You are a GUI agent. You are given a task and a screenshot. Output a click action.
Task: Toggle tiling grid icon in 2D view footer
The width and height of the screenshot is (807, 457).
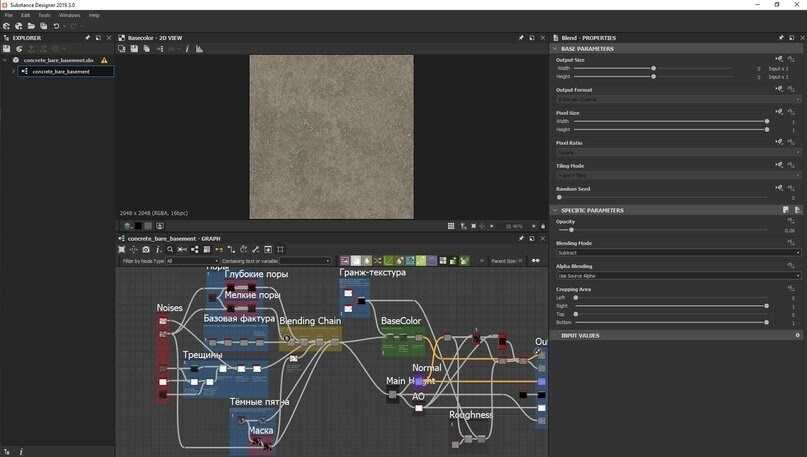tap(451, 226)
